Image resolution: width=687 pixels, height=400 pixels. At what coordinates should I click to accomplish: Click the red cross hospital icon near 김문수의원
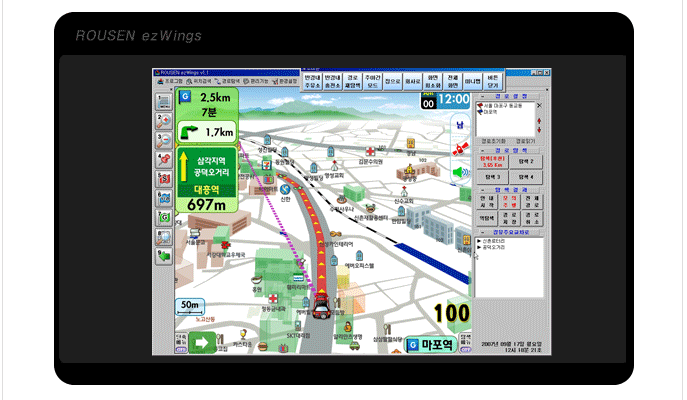pyautogui.click(x=370, y=152)
